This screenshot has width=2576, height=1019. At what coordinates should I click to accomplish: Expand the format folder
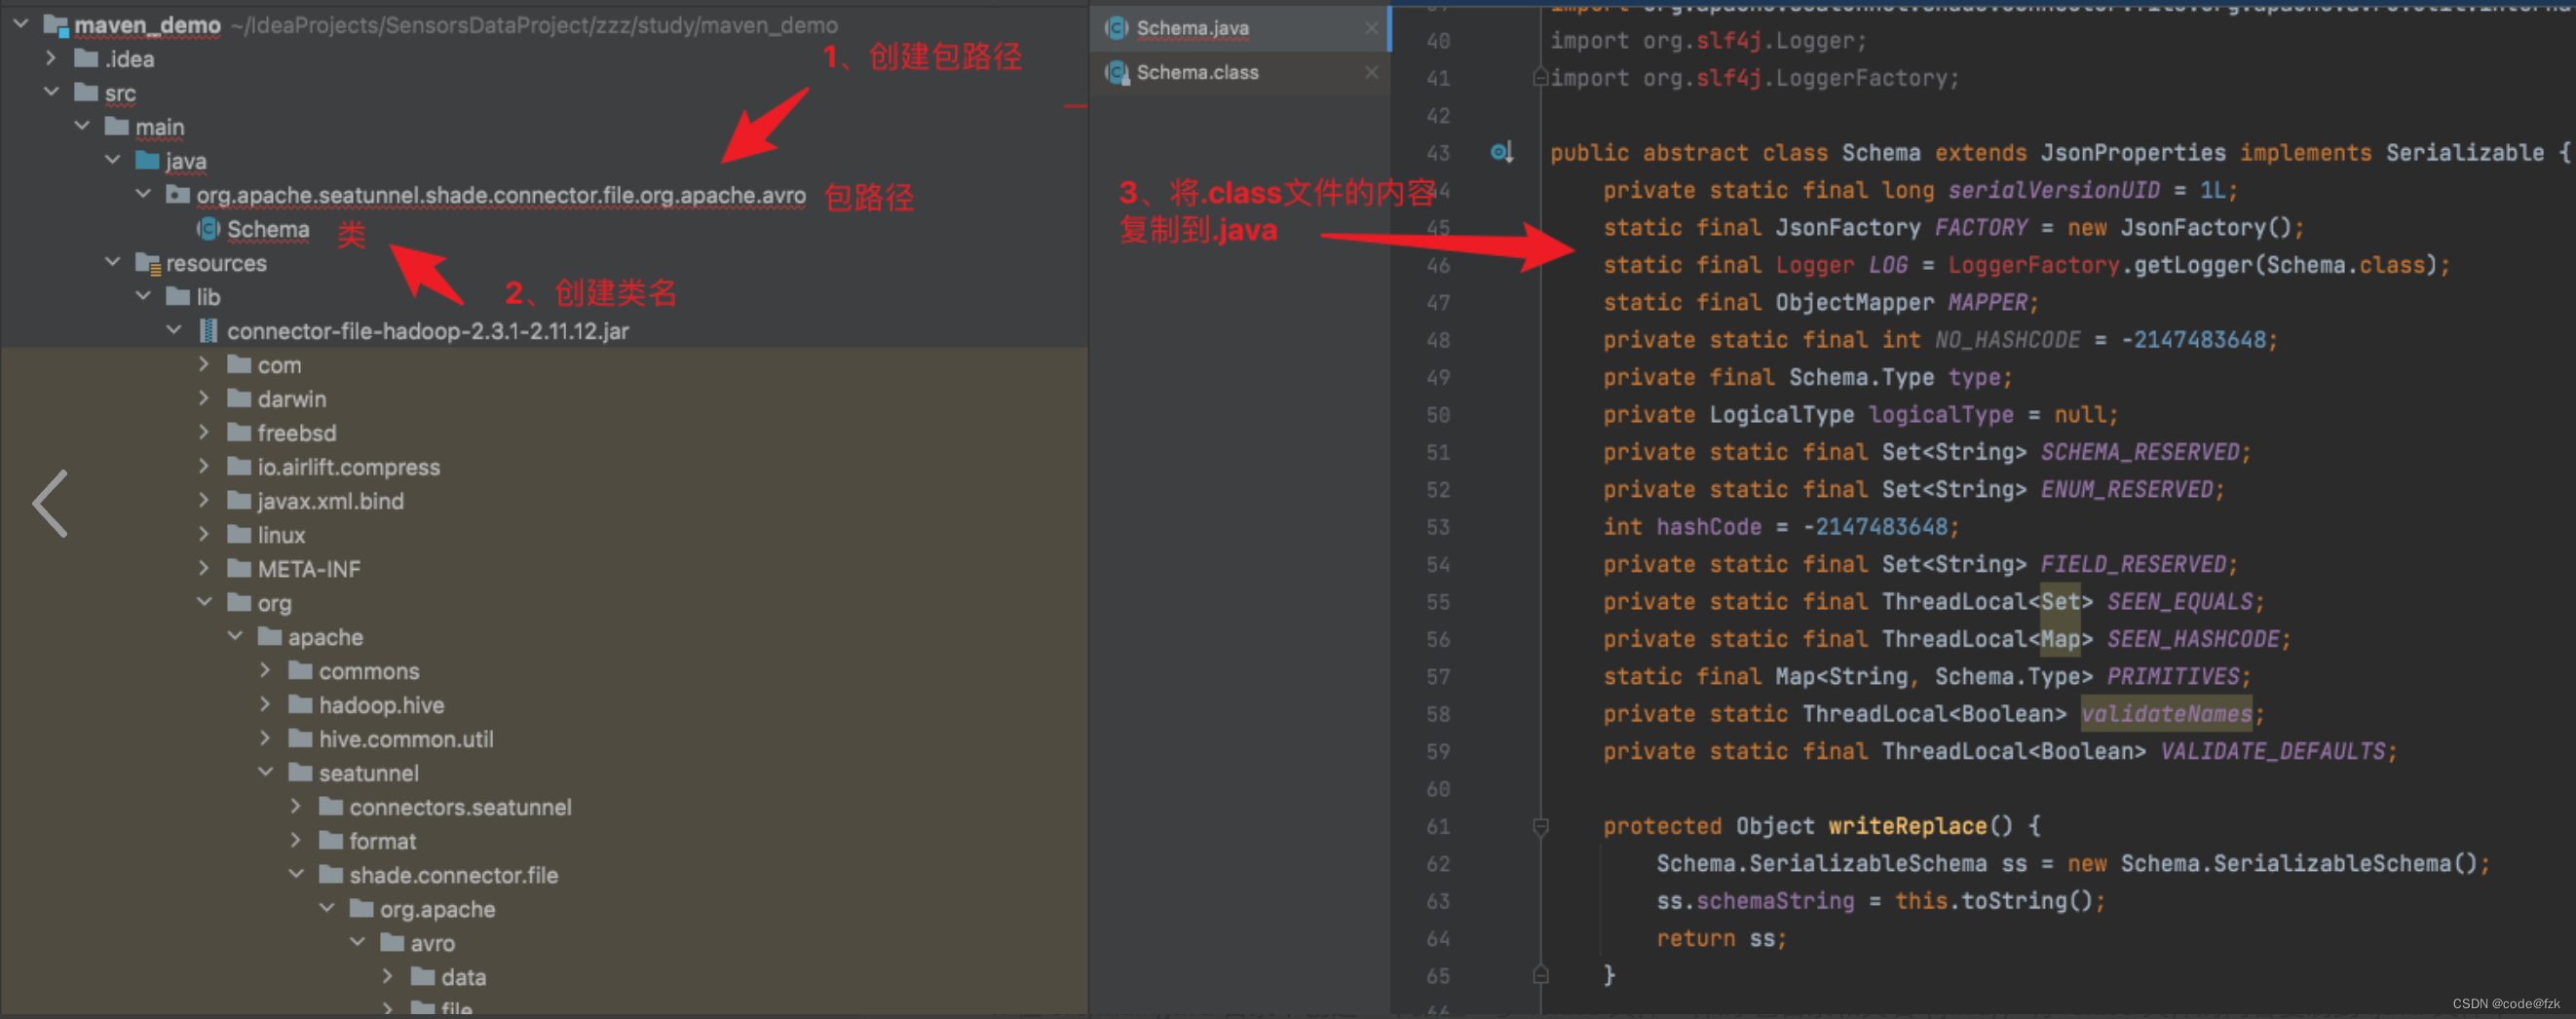296,840
